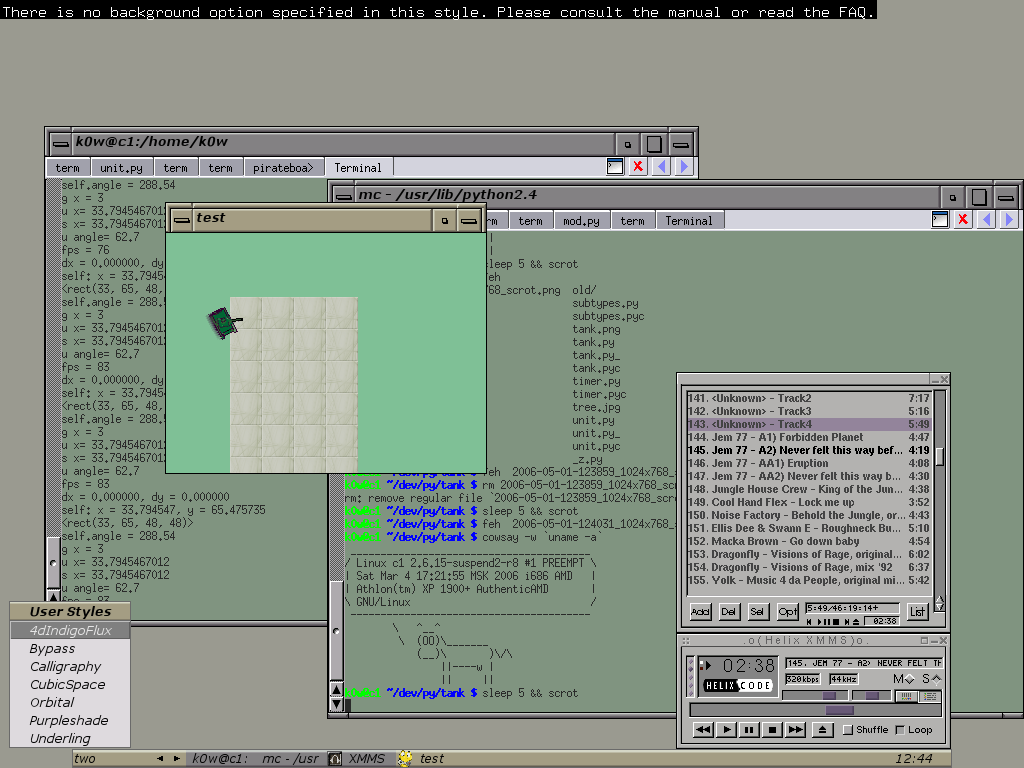Open the playlist Add menu
The width and height of the screenshot is (1024, 768).
[x=700, y=611]
